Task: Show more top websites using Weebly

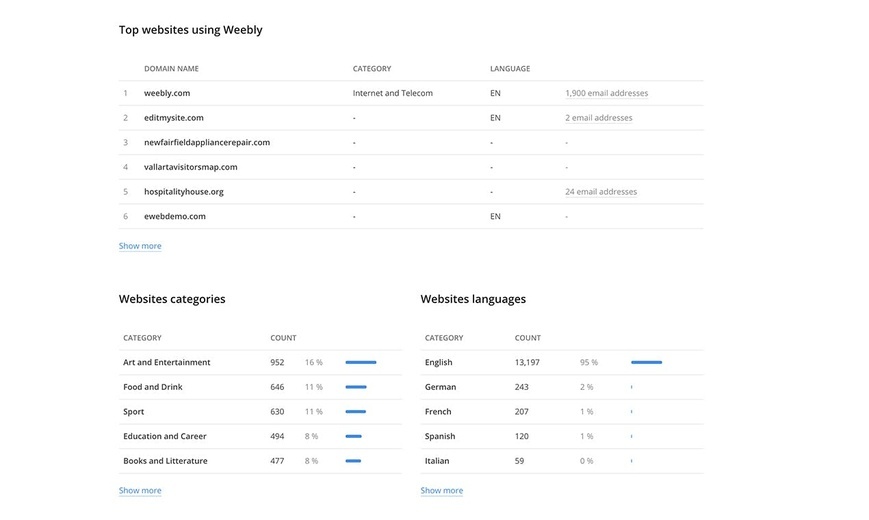Action: click(140, 246)
